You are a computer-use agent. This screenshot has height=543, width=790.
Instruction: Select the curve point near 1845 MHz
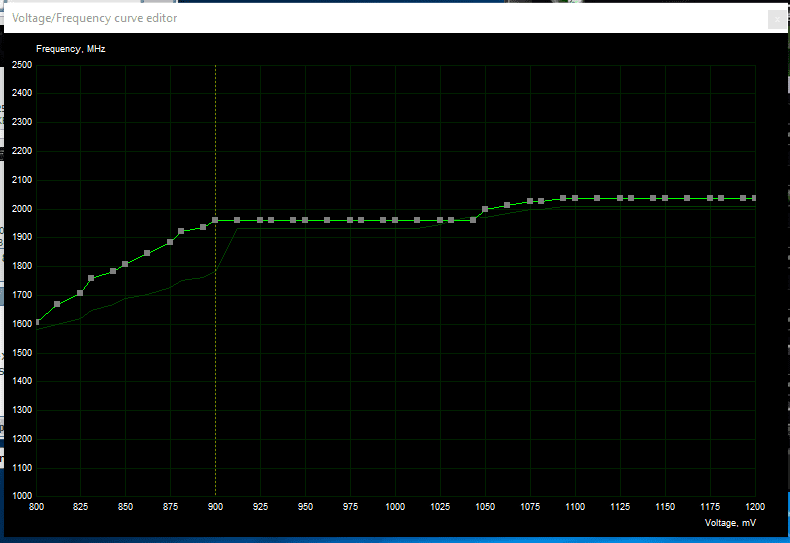(147, 253)
